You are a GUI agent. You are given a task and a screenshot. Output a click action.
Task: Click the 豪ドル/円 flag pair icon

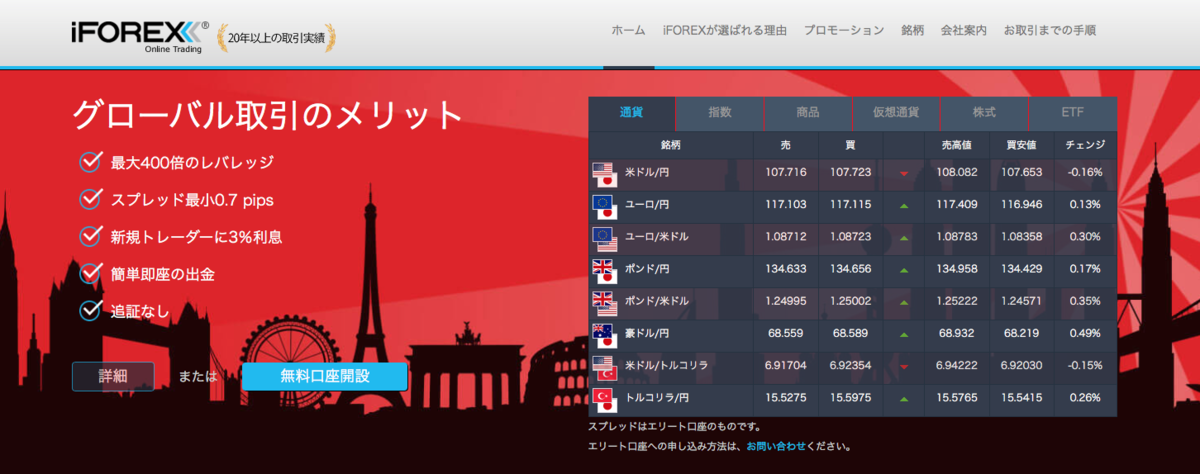point(603,335)
